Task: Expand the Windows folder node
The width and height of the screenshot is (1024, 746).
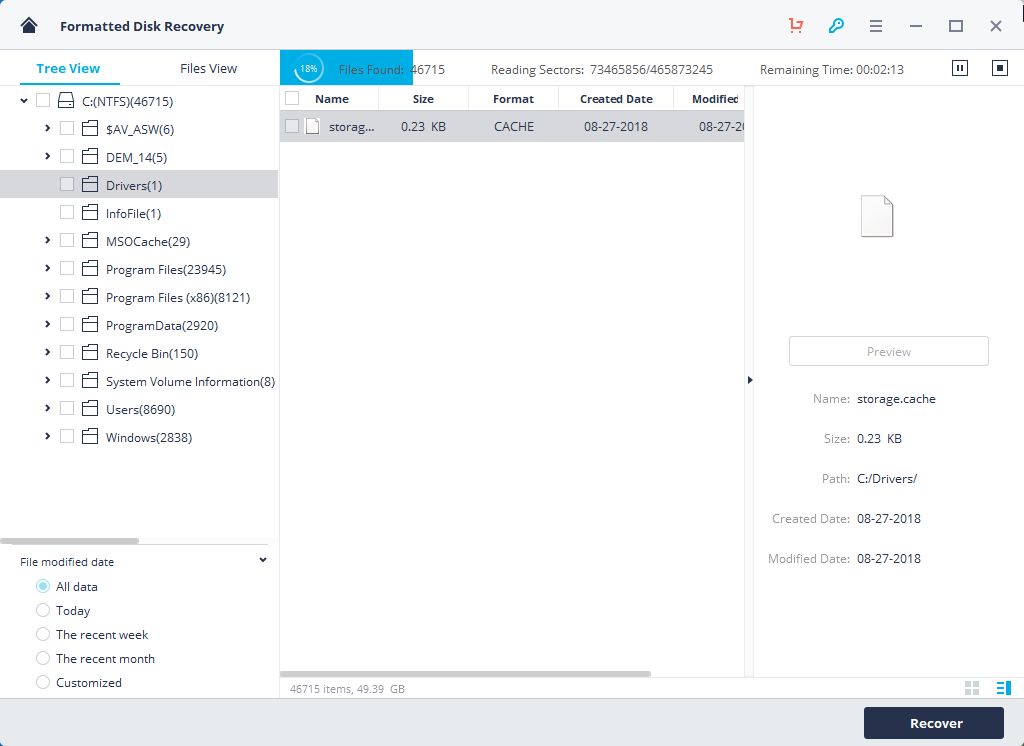Action: pos(48,437)
